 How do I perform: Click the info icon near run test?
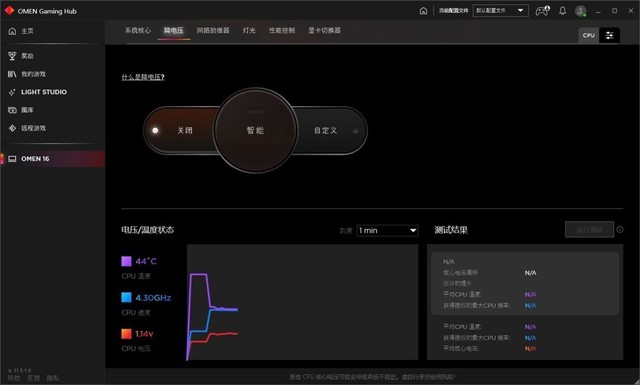(620, 229)
